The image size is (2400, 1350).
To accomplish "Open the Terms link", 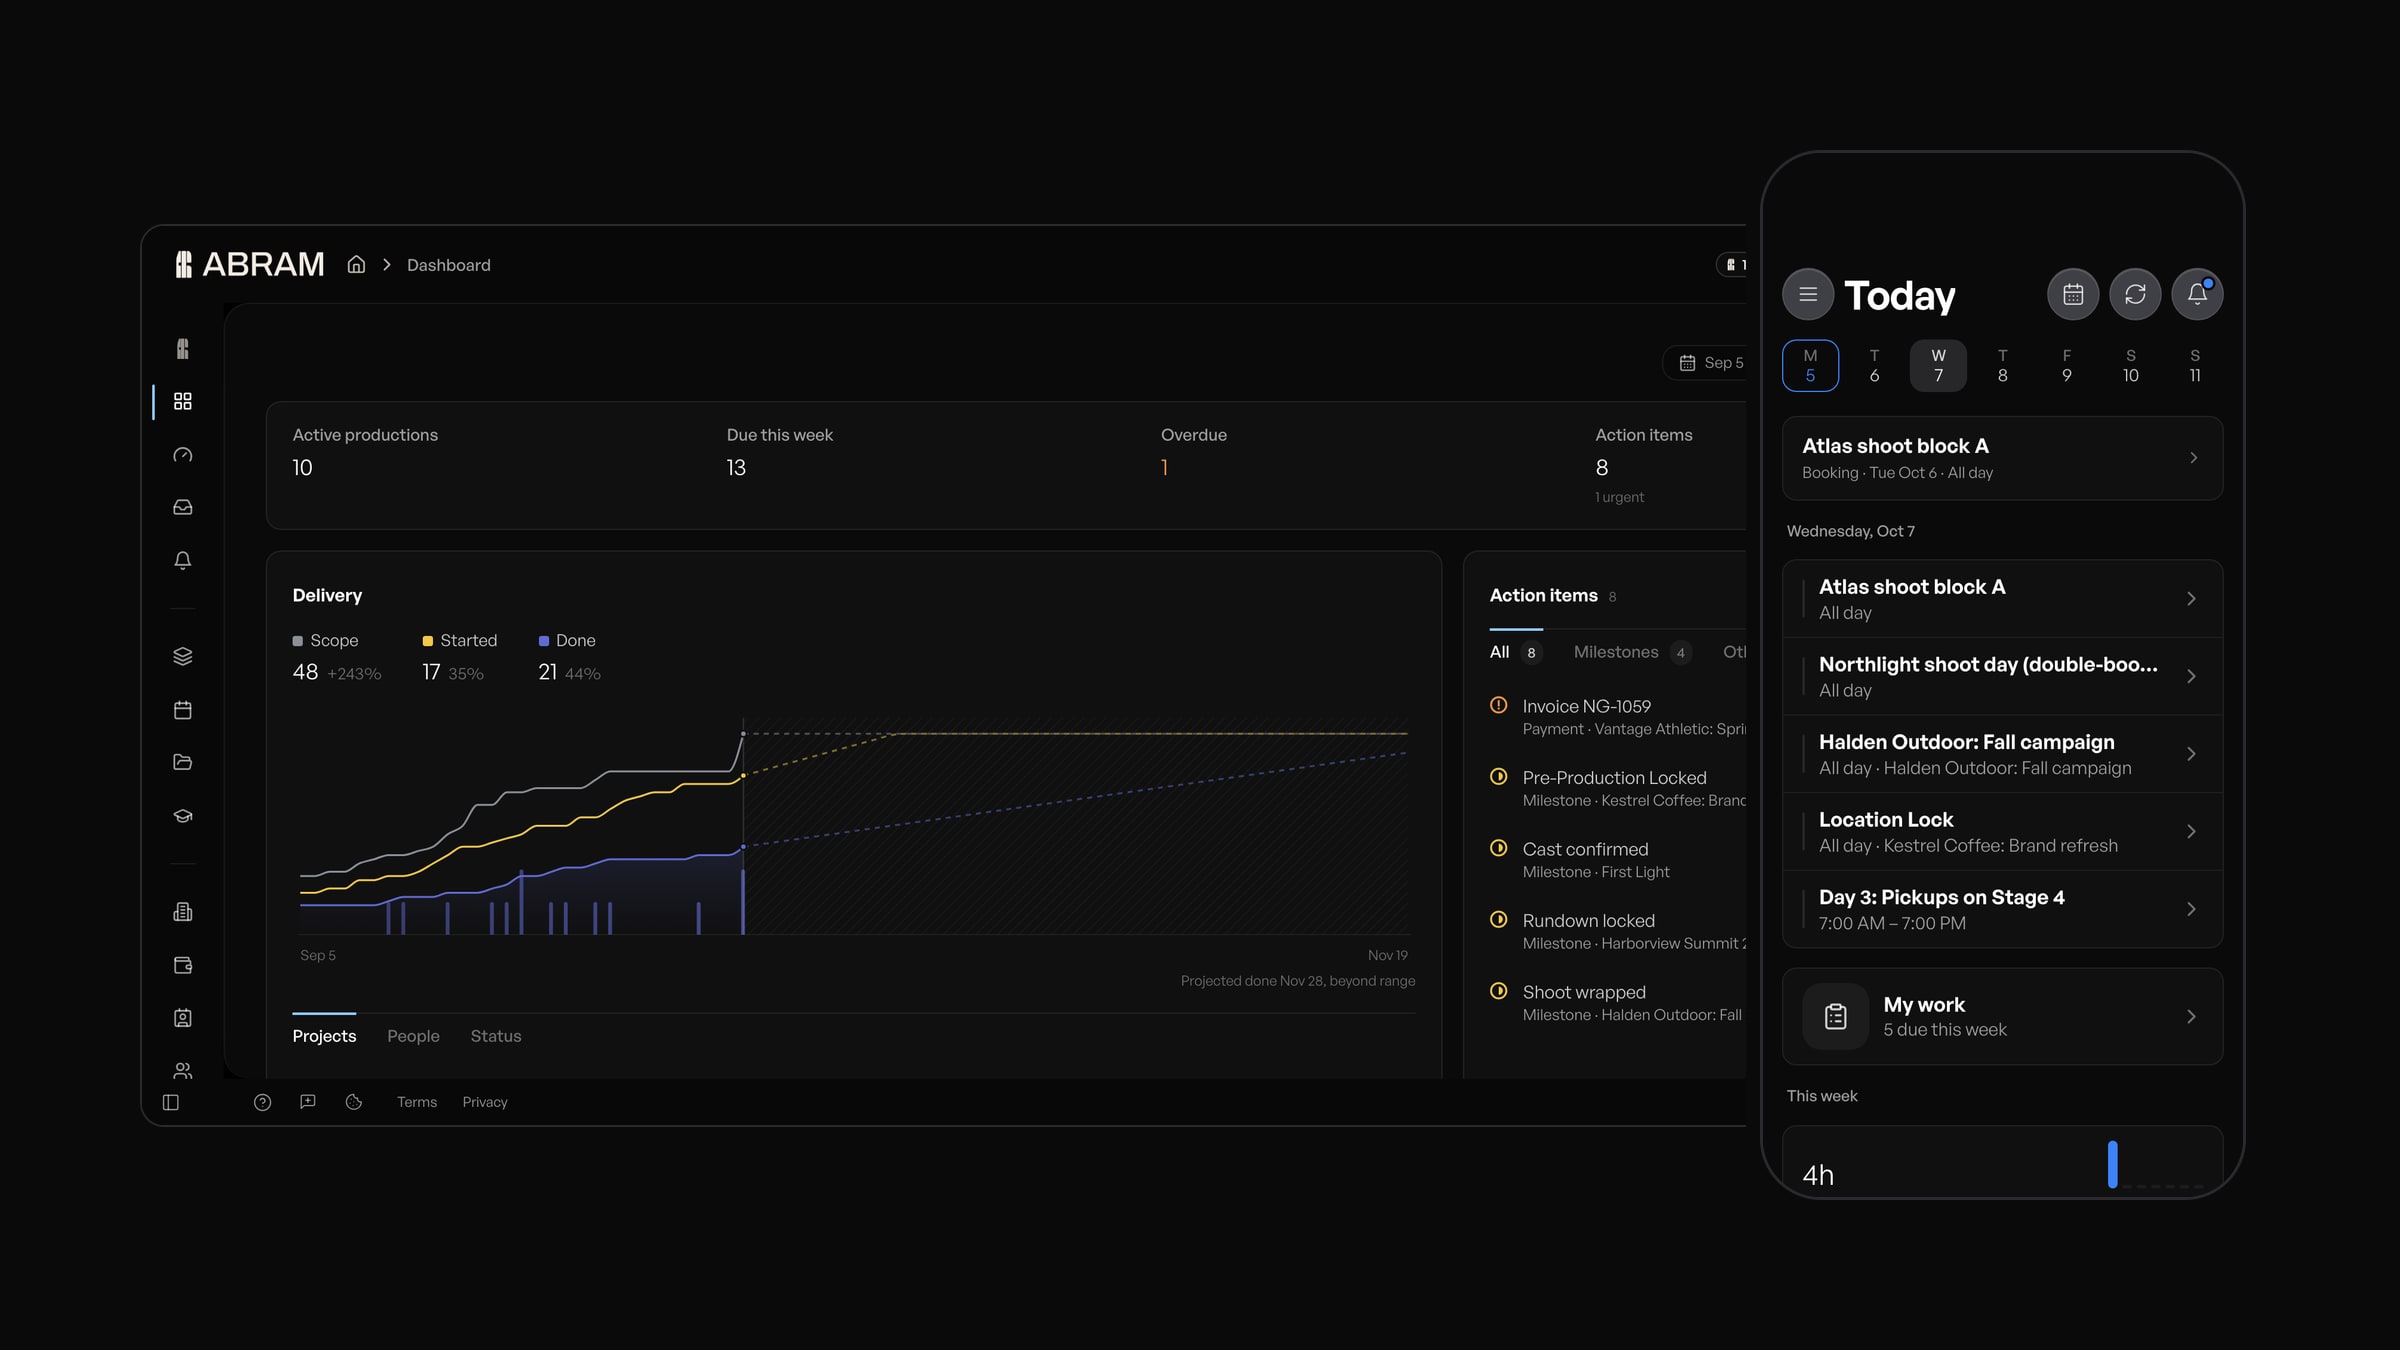I will tap(417, 1102).
